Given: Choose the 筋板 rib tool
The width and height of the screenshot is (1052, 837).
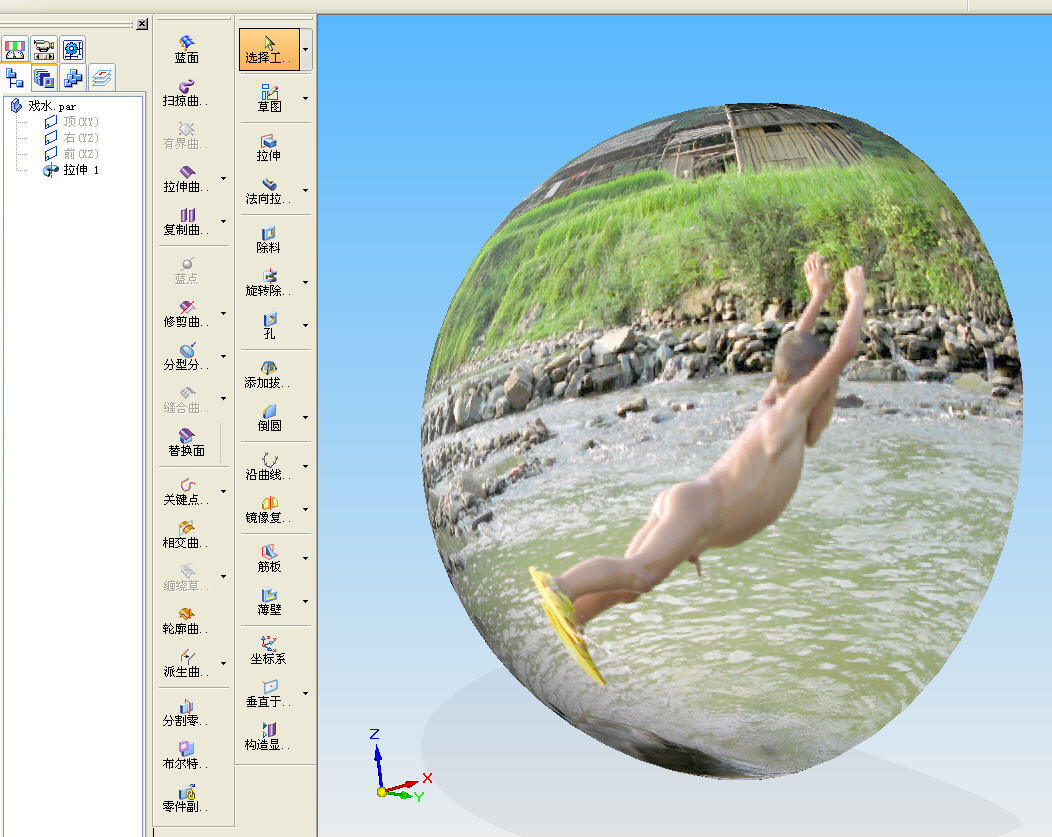Looking at the screenshot, I should pyautogui.click(x=269, y=559).
